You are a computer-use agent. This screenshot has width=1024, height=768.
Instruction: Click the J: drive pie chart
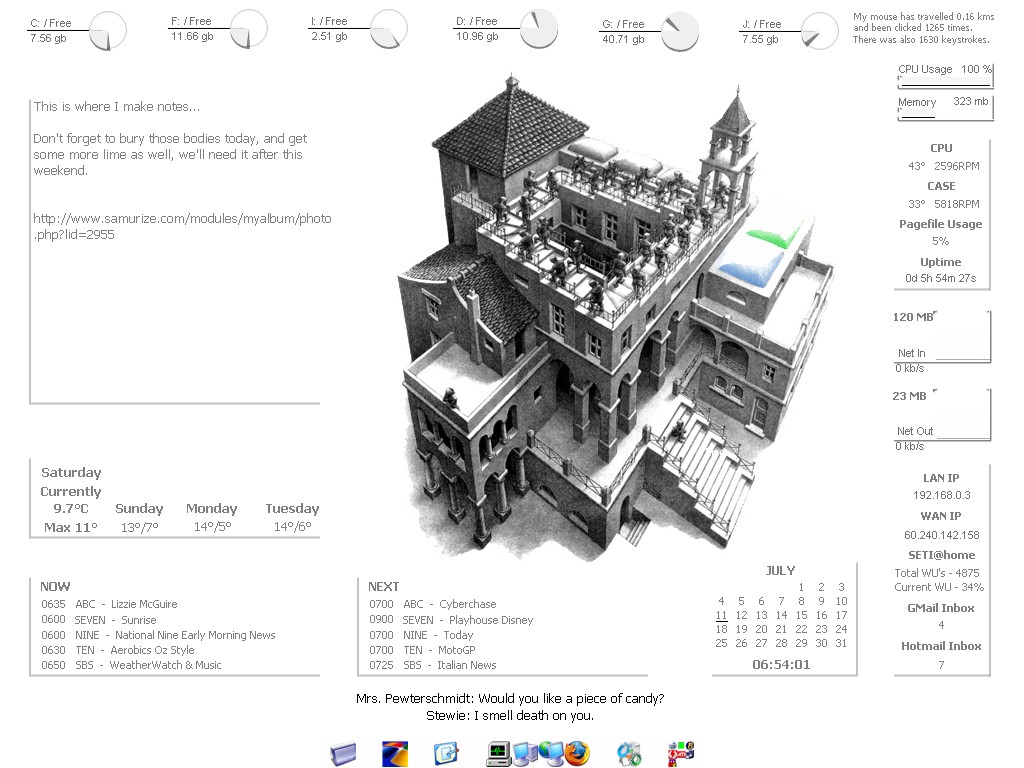pyautogui.click(x=820, y=31)
